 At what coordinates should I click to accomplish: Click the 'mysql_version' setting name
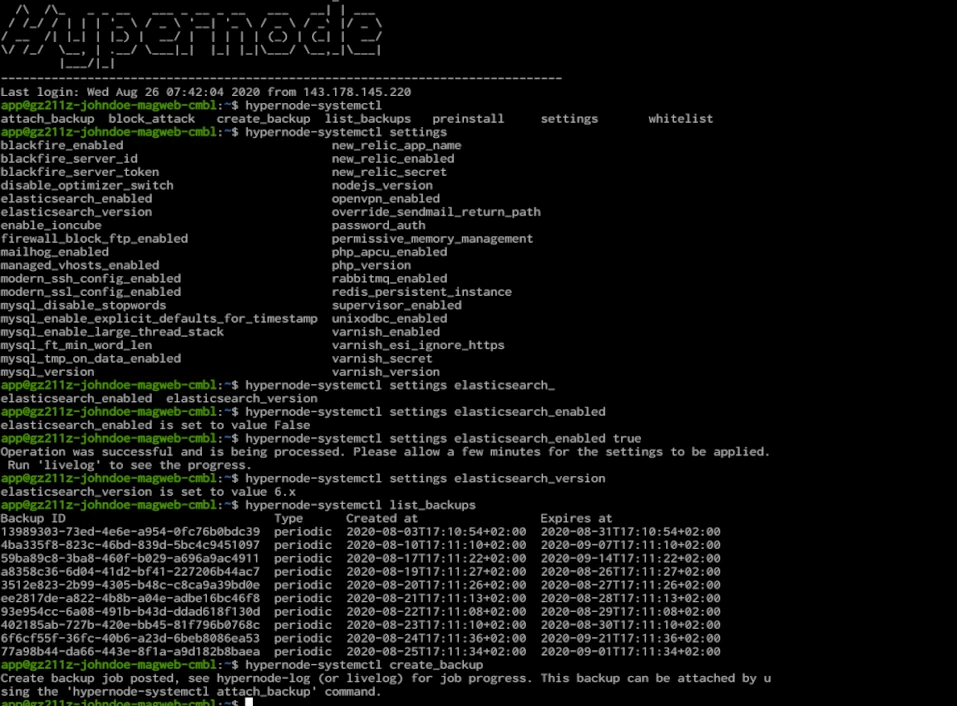click(x=47, y=372)
